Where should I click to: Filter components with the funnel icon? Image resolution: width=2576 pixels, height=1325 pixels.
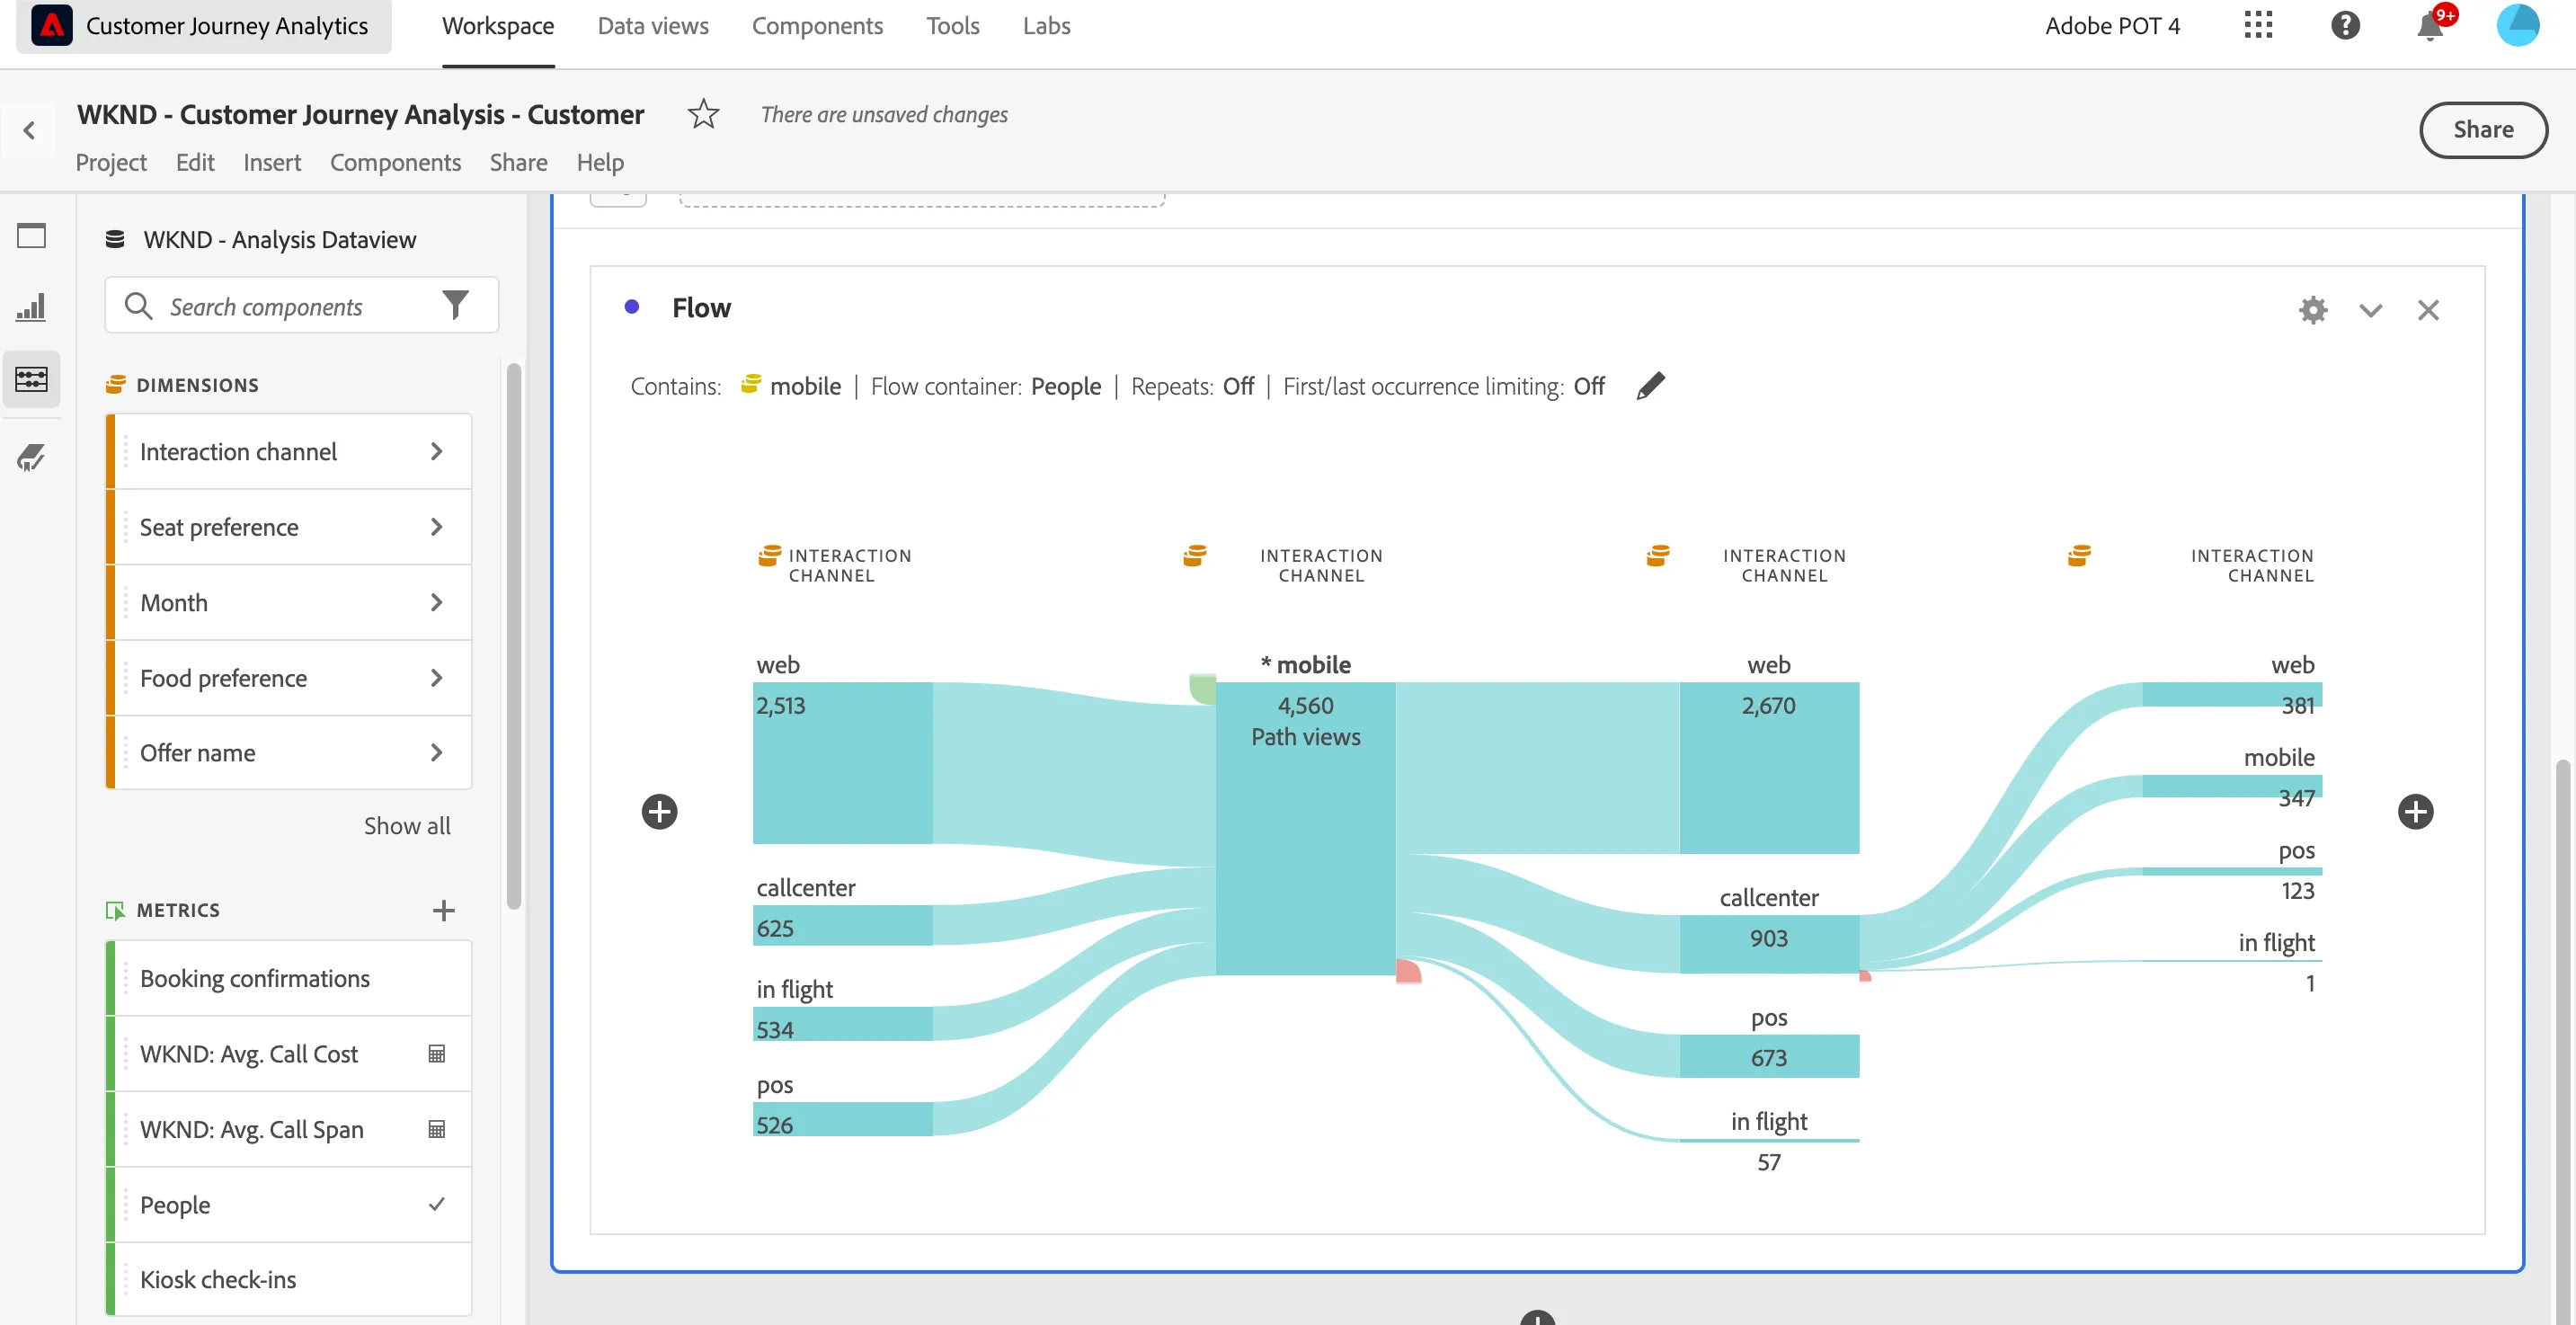[455, 304]
